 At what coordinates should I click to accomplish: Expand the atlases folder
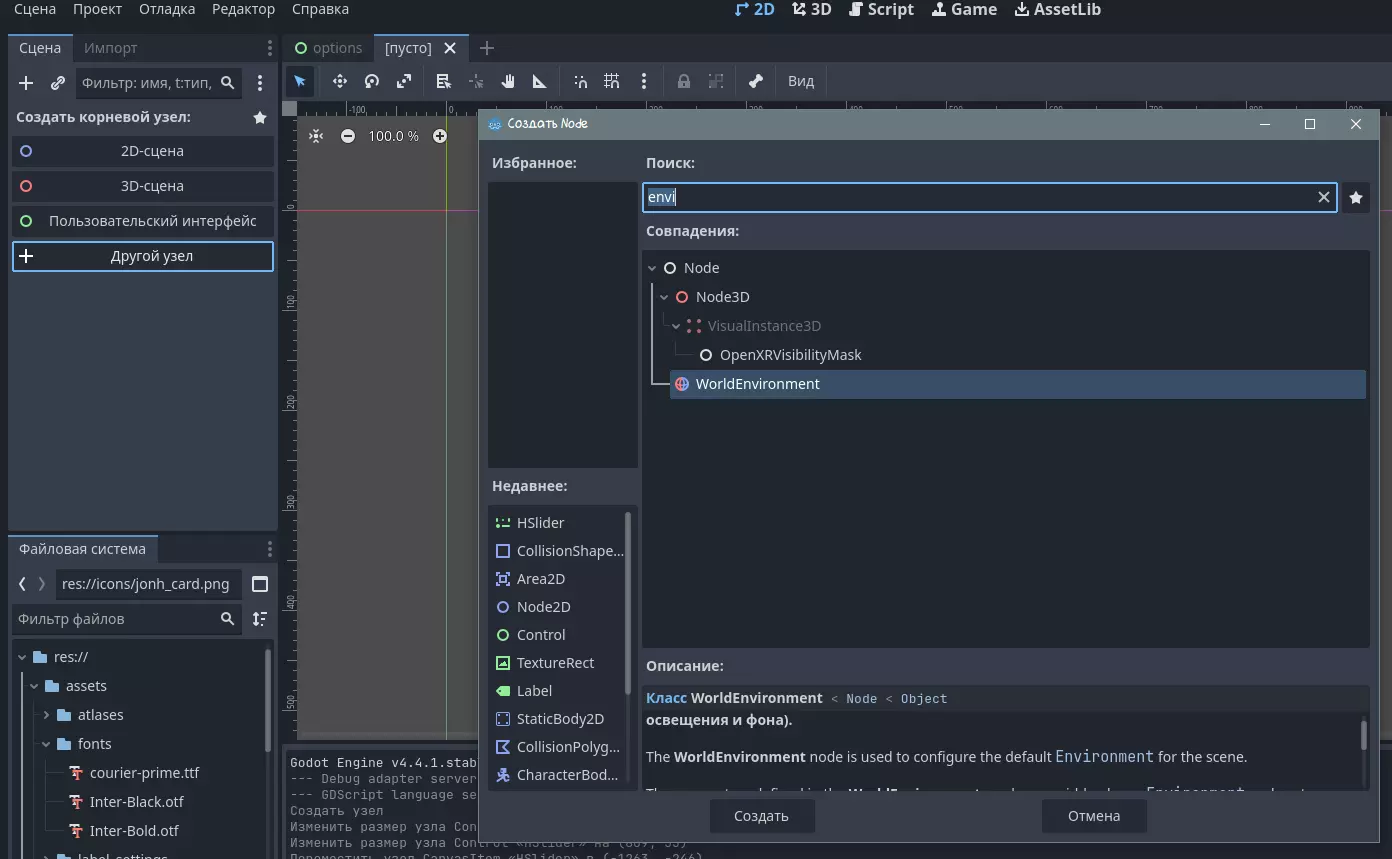tap(46, 715)
